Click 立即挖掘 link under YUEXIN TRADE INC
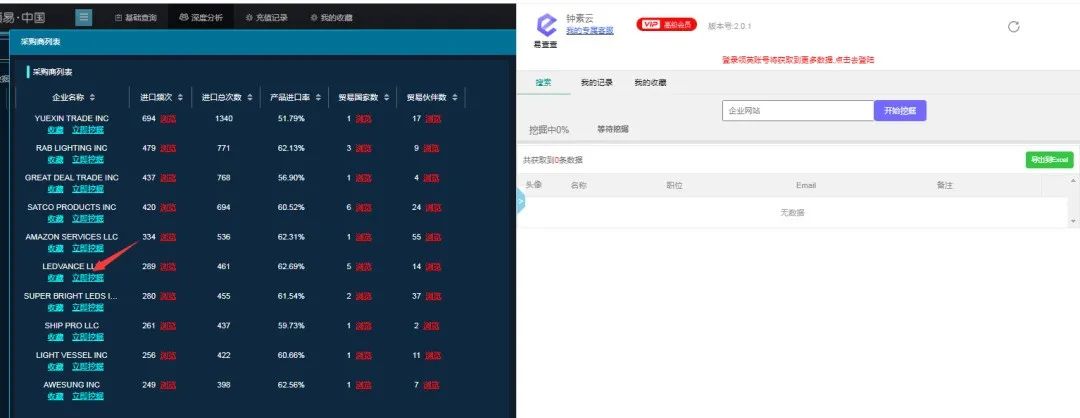 pyautogui.click(x=87, y=129)
